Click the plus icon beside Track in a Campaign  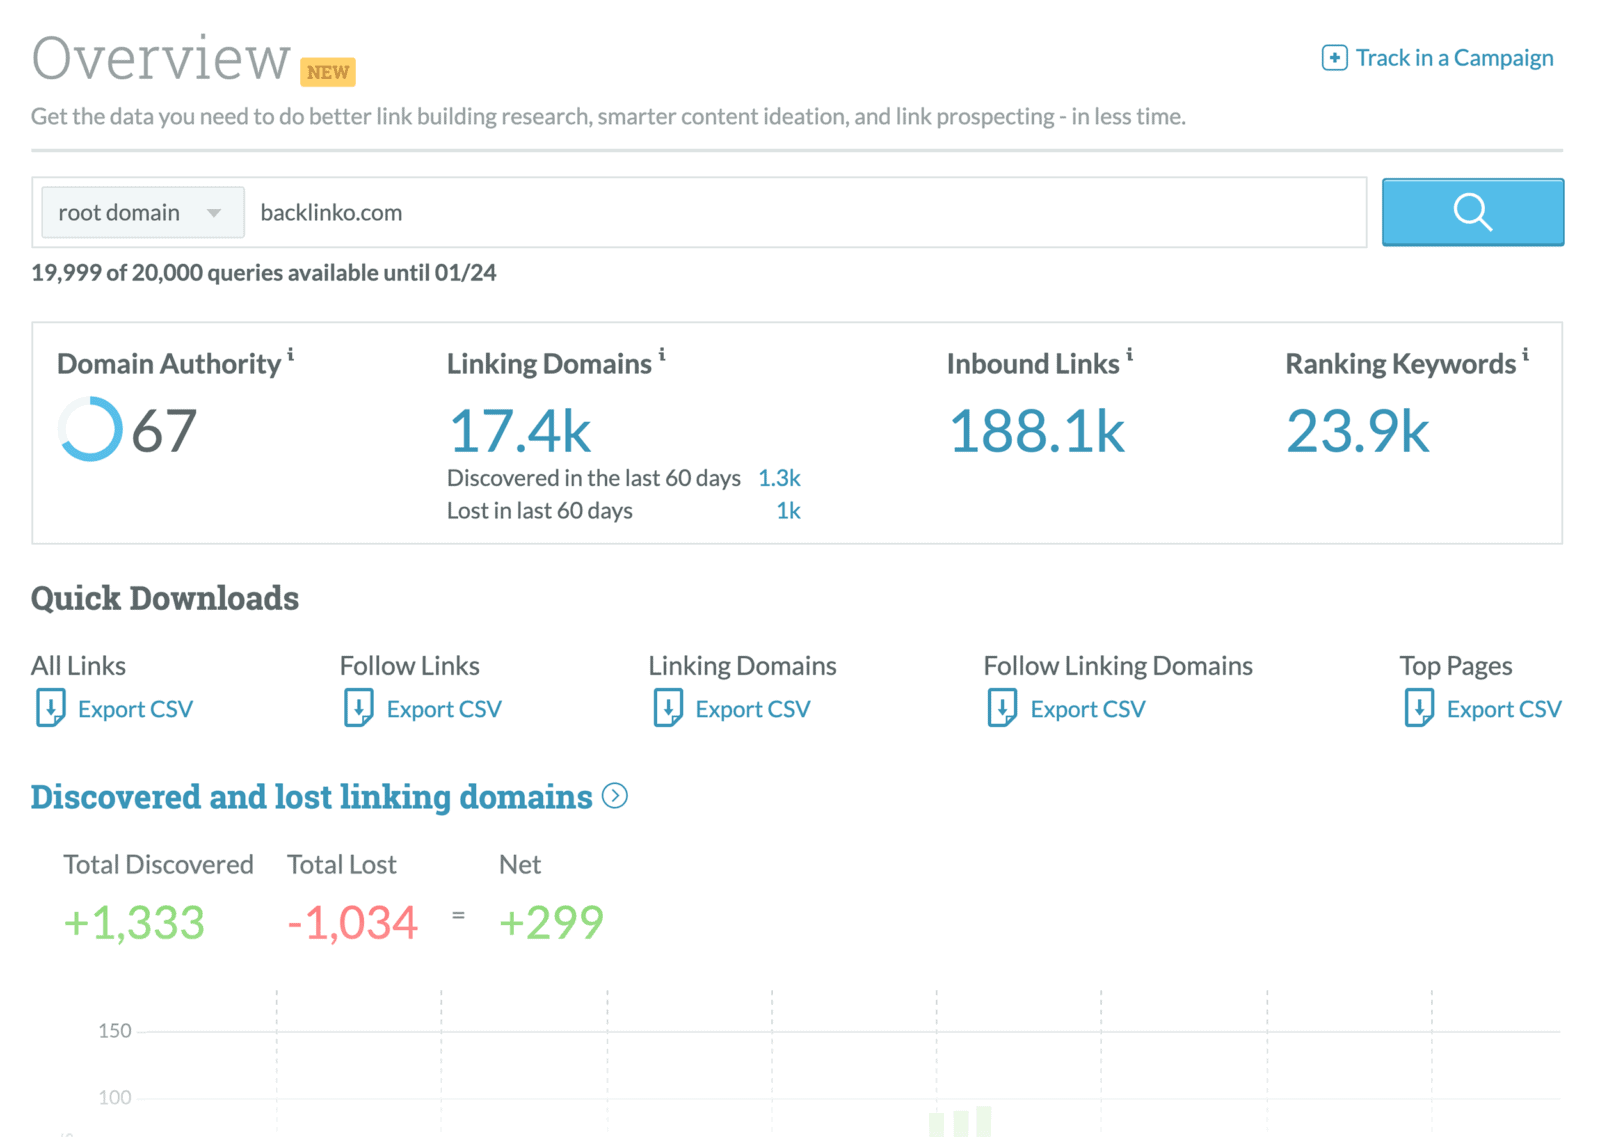coord(1334,58)
